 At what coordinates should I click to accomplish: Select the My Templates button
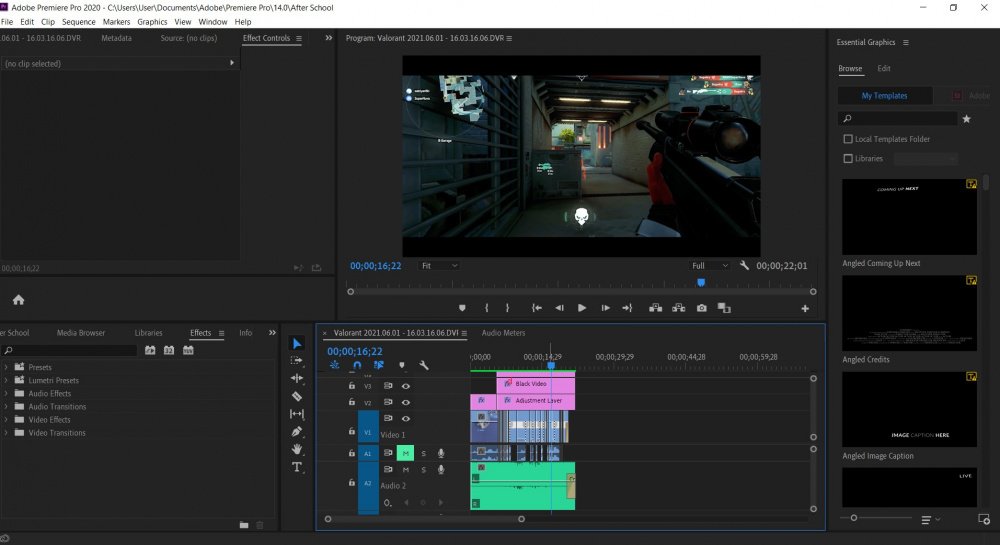[885, 96]
